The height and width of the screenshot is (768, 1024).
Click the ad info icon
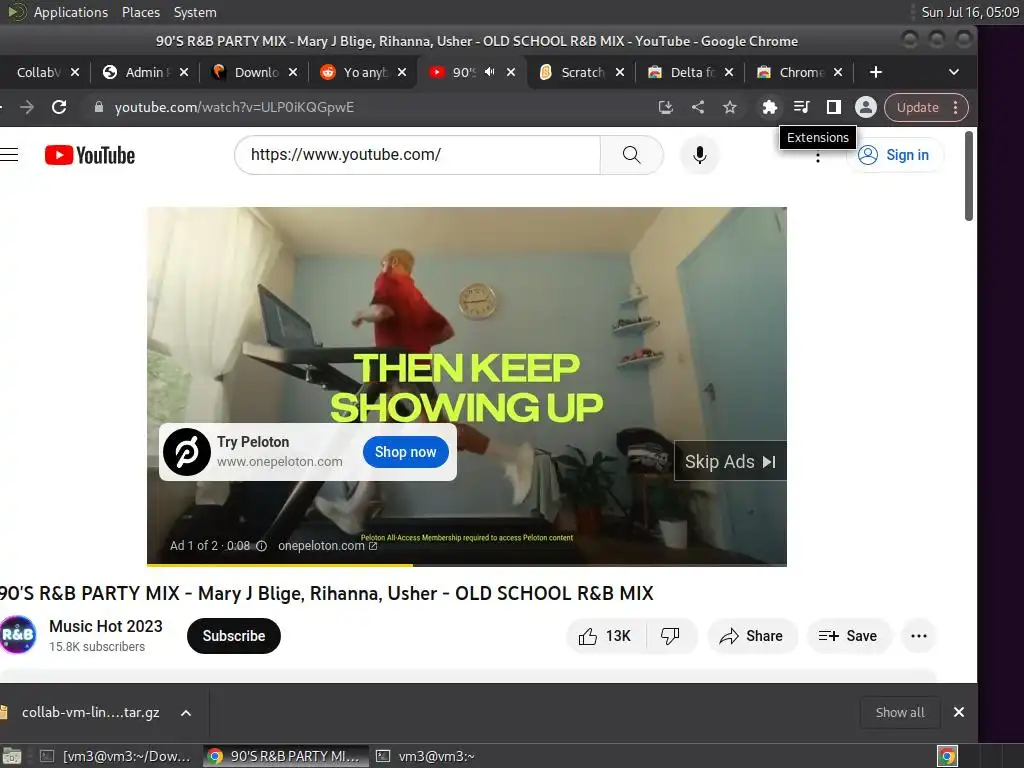pyautogui.click(x=261, y=546)
